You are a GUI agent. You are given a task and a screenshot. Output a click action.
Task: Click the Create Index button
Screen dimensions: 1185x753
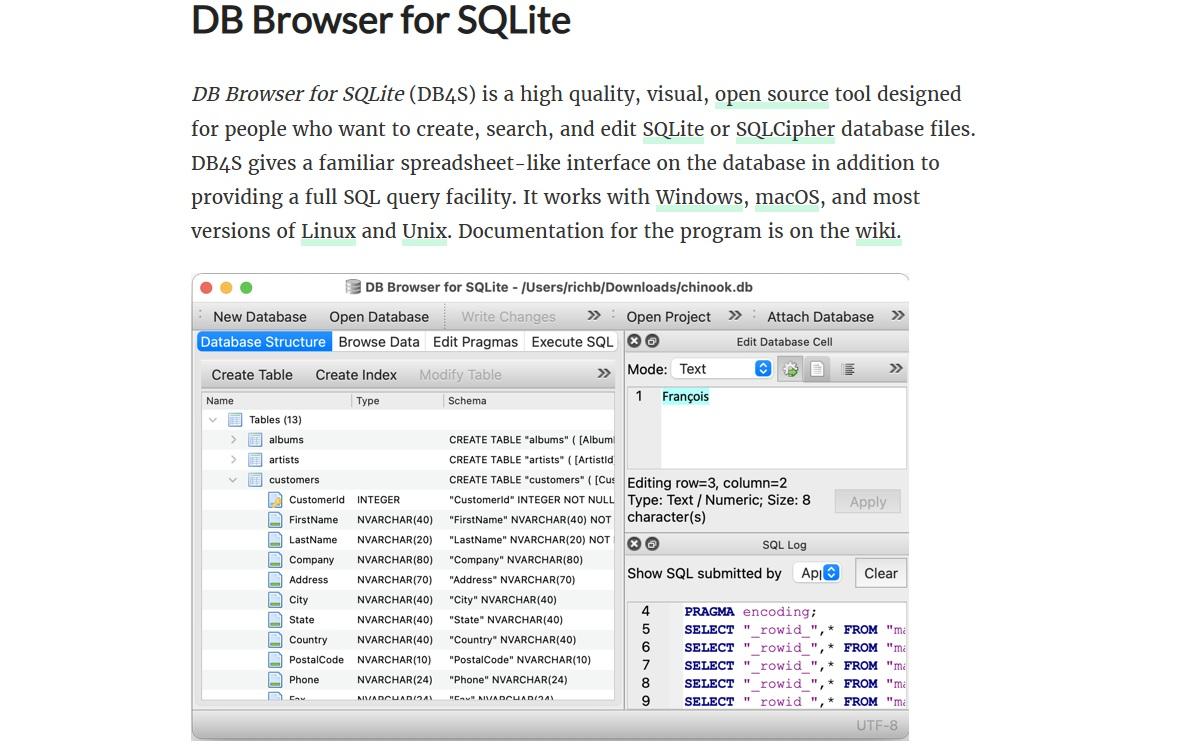[356, 375]
